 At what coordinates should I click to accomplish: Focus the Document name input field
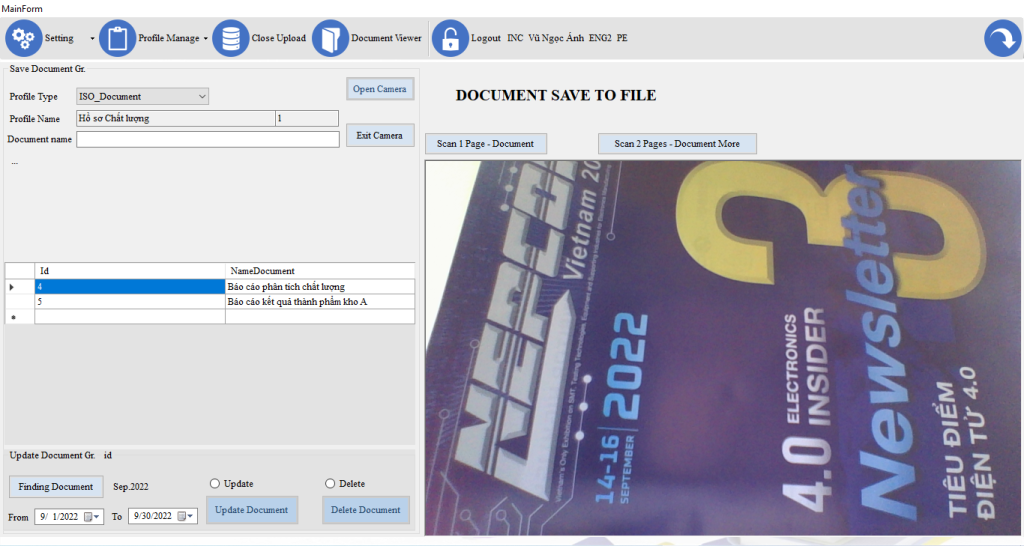point(208,139)
